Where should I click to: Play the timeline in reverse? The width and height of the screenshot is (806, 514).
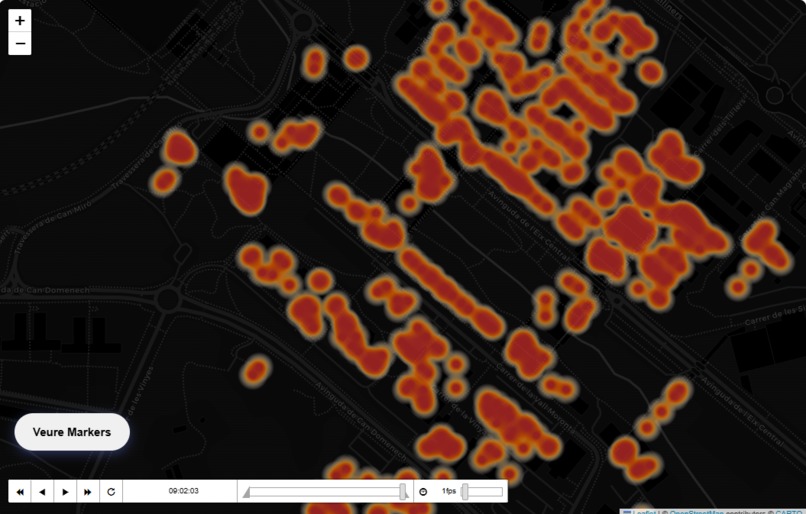[43, 492]
